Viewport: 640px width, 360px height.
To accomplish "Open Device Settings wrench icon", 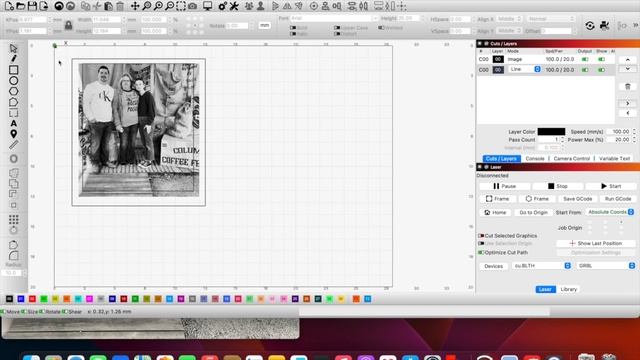I will (x=234, y=6).
